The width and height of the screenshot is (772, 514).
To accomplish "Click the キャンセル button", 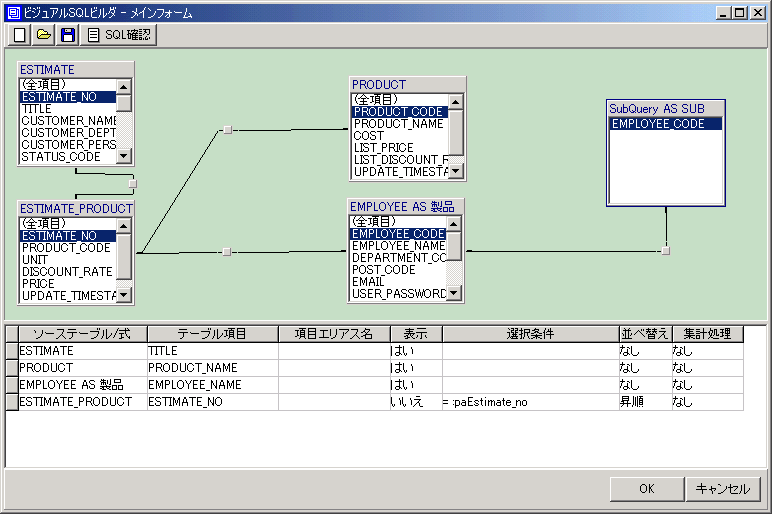I will (x=723, y=489).
